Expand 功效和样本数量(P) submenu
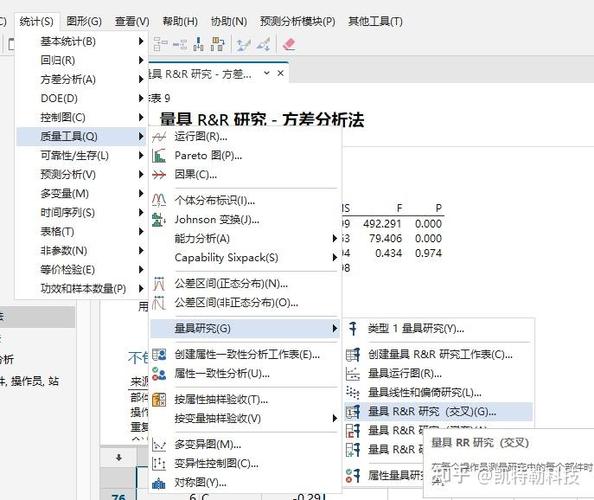This screenshot has height=500, width=594. click(81, 289)
